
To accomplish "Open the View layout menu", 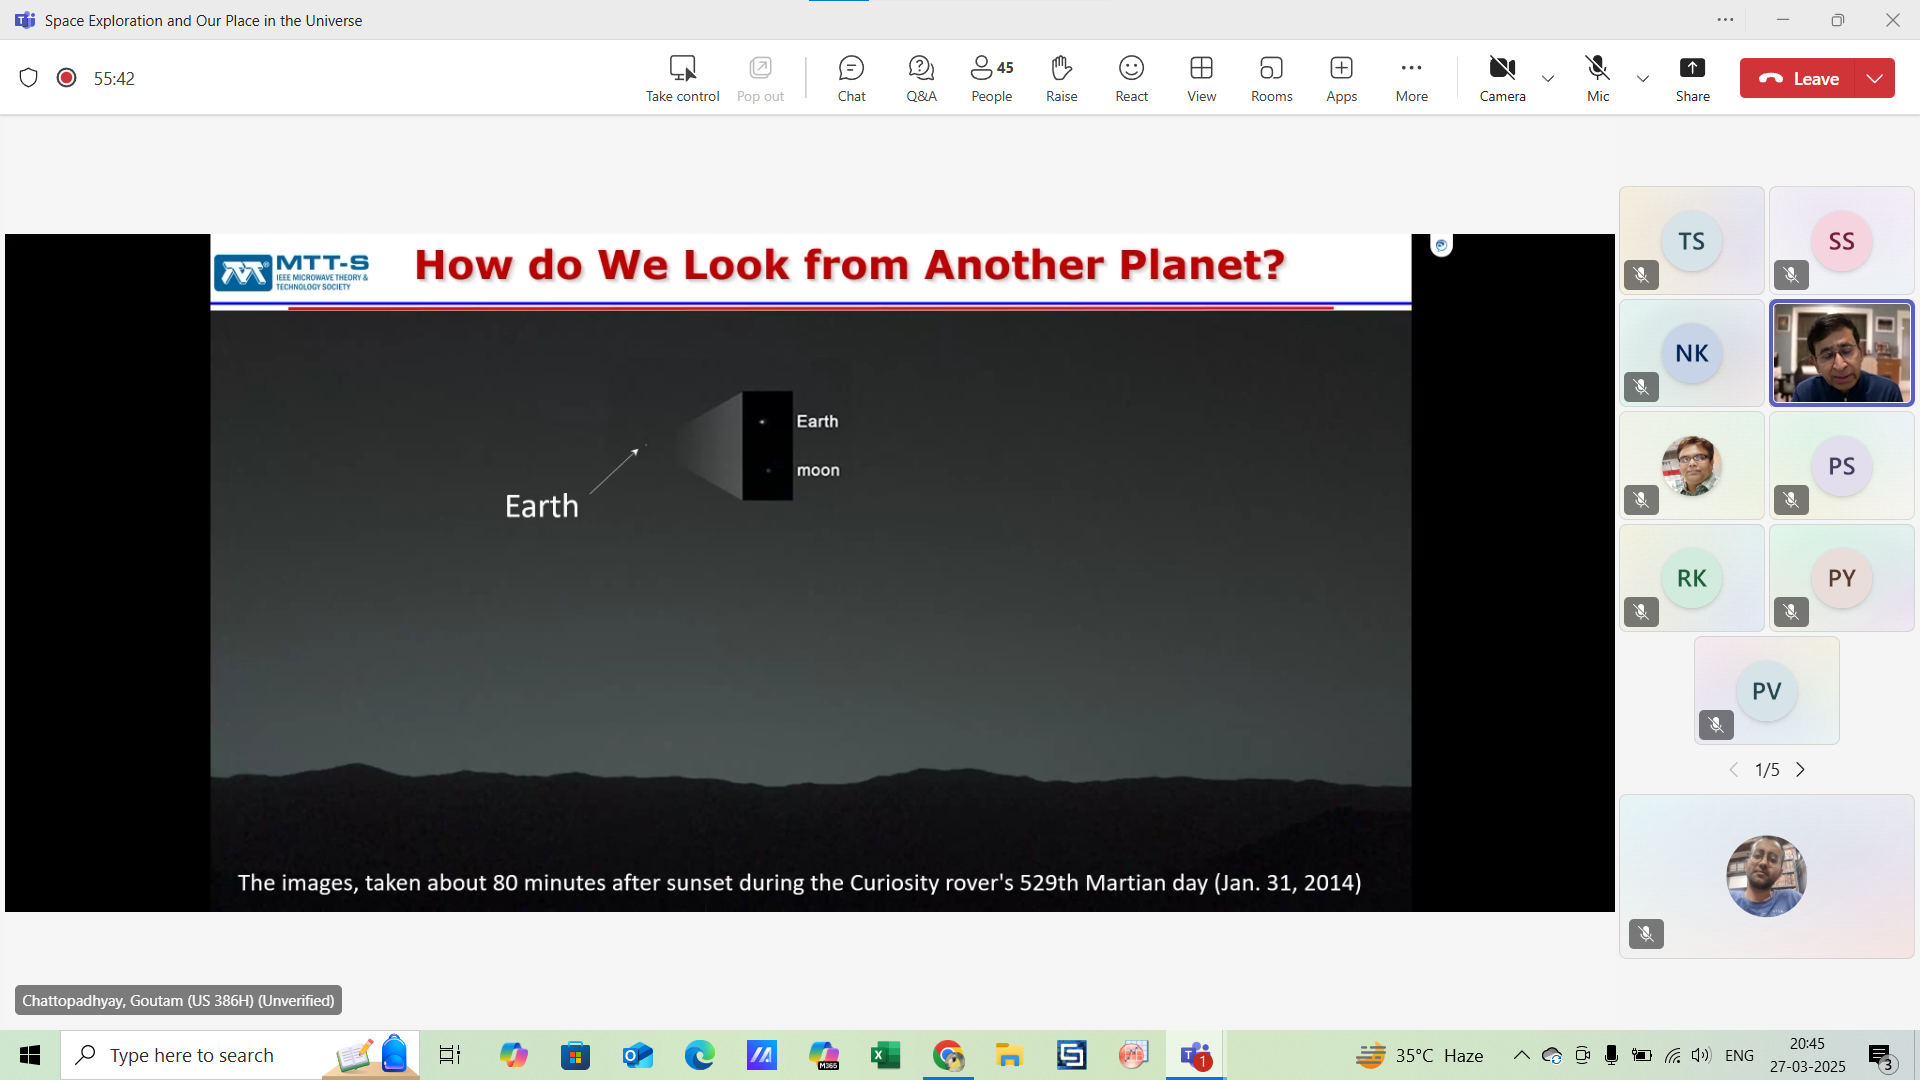I will coord(1201,78).
